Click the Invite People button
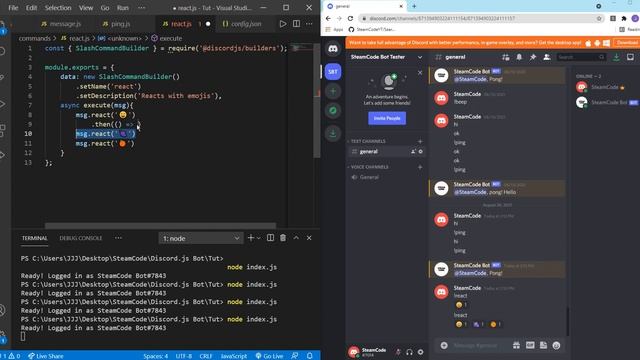Viewport: 640px width, 360px height. 387,118
